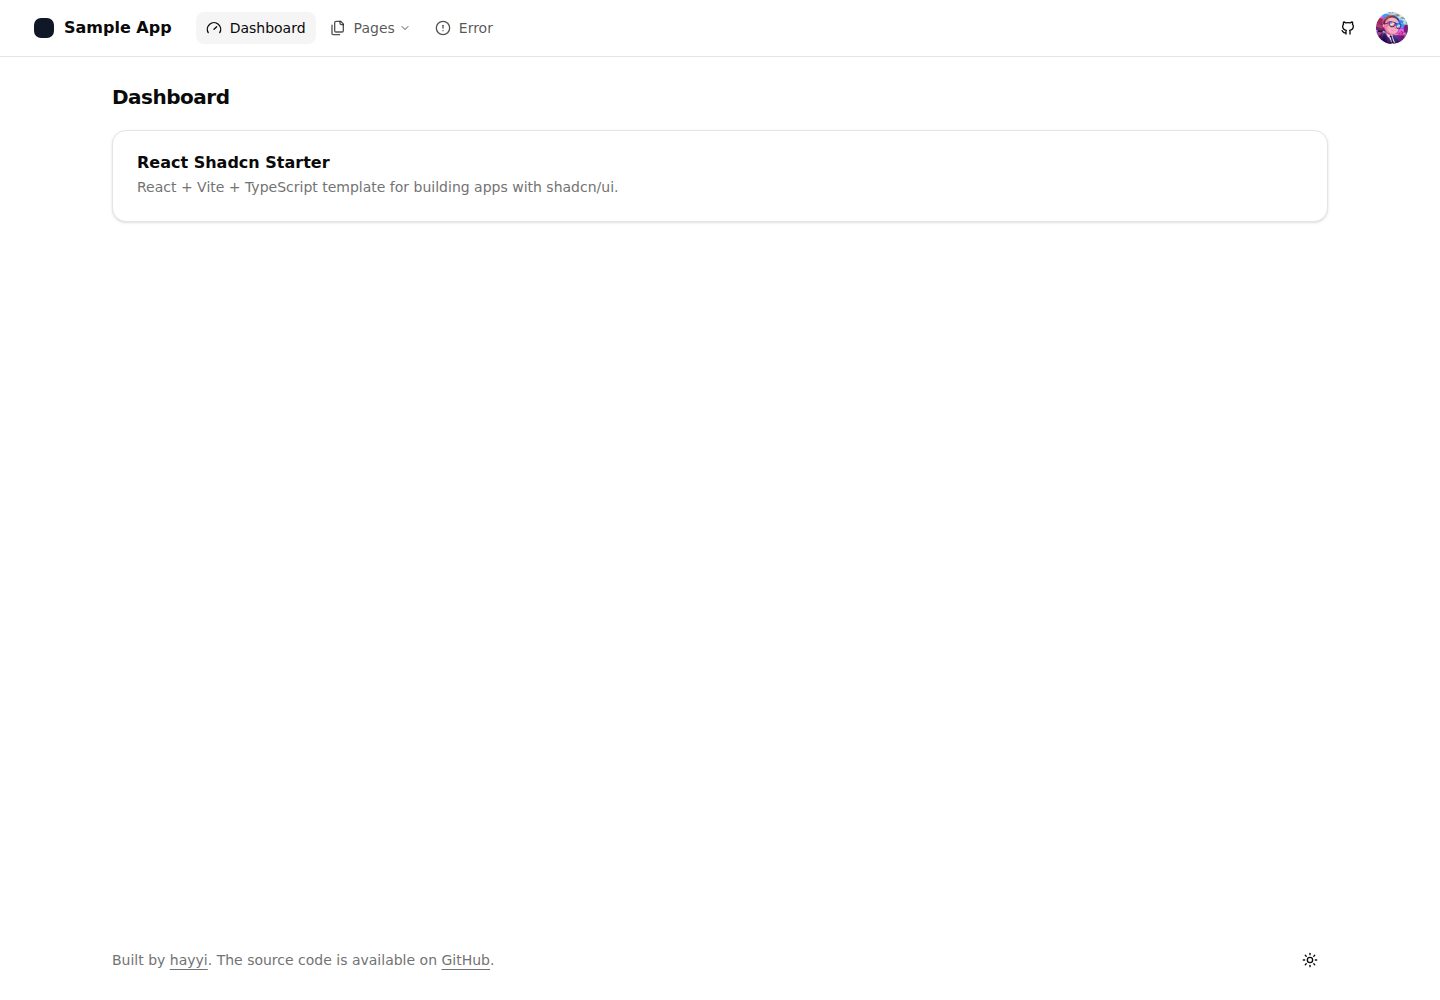Go to the Error page
The image size is (1440, 1000).
pos(464,28)
